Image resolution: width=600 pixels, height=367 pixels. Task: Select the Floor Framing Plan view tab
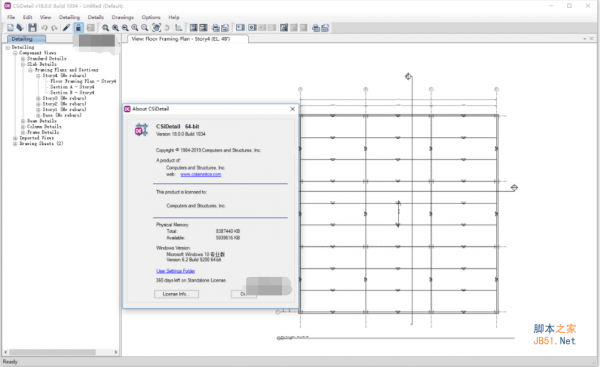181,39
